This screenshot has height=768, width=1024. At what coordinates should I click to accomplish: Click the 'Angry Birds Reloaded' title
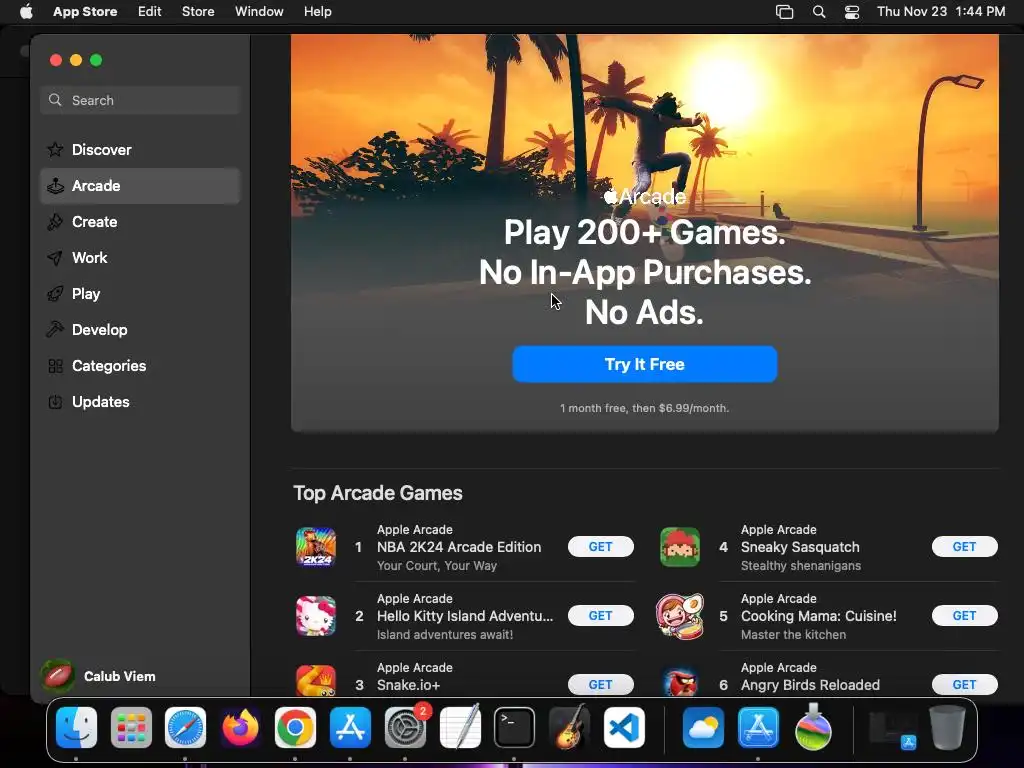pos(810,685)
